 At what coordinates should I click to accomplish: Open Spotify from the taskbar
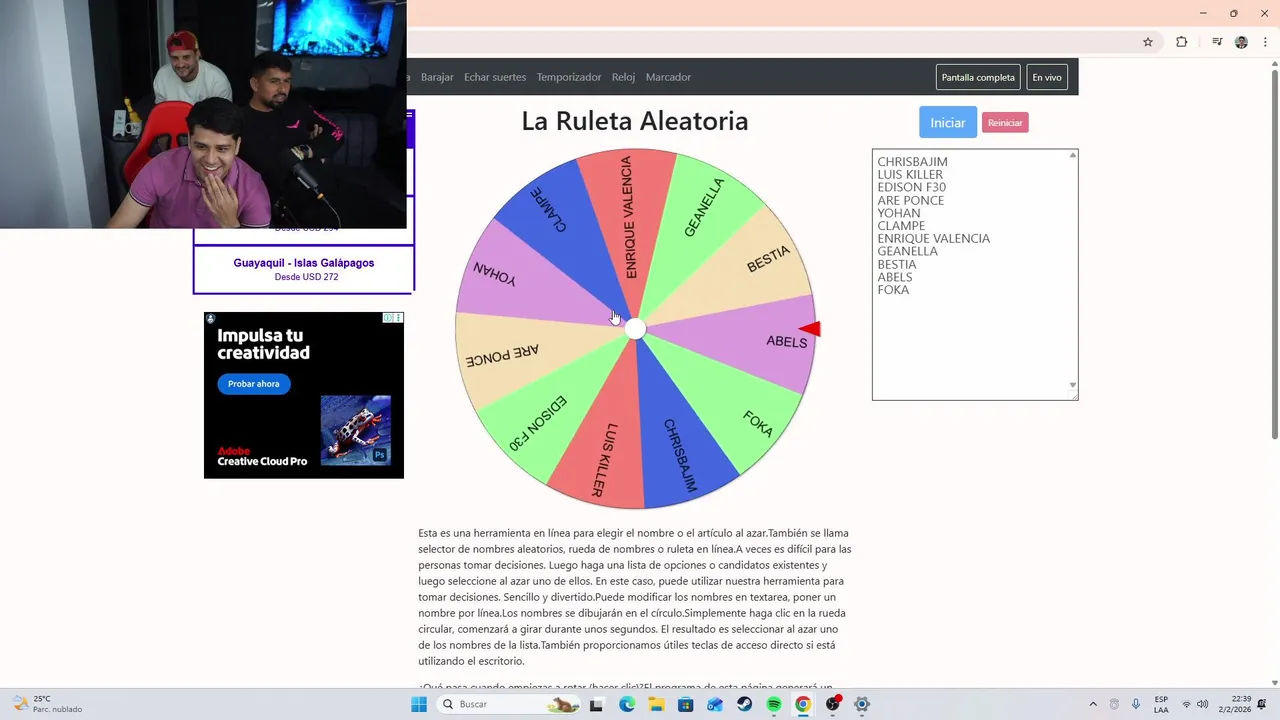click(774, 704)
